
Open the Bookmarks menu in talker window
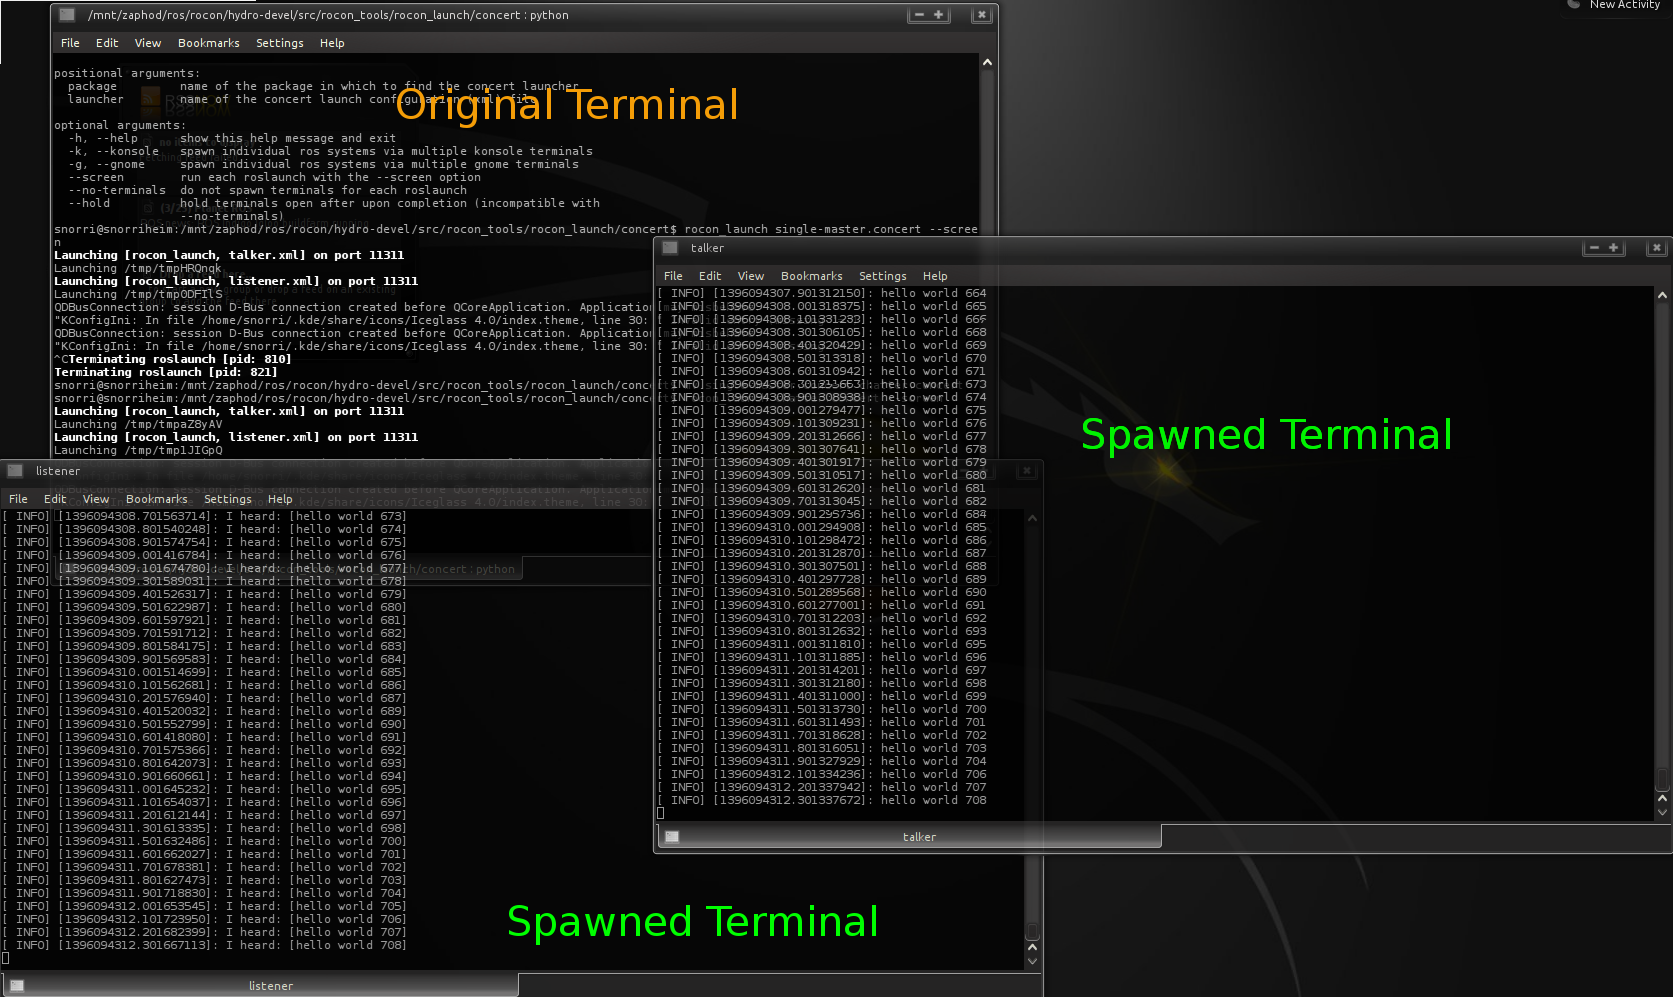[811, 276]
